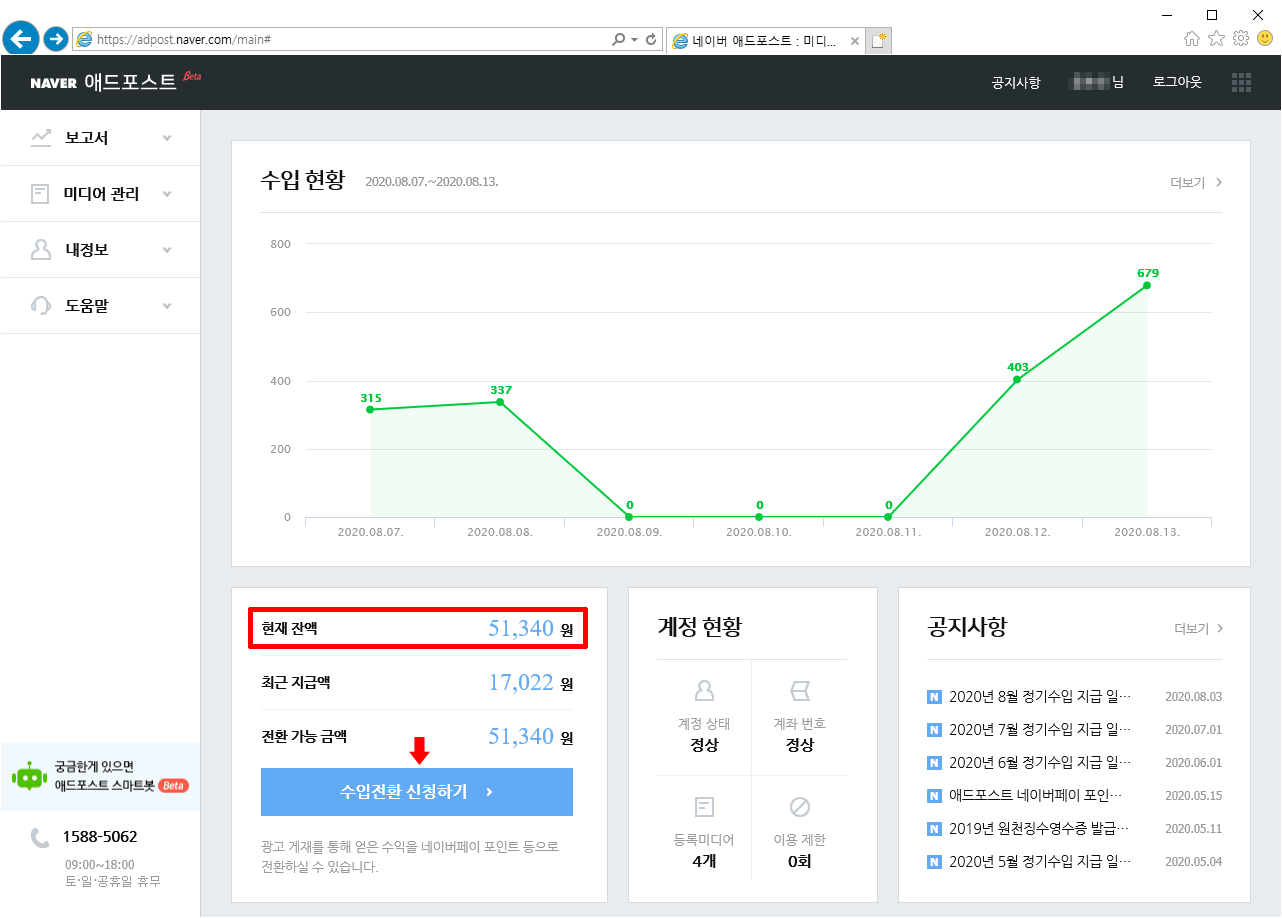This screenshot has width=1282, height=918.
Task: Open browser settings gear icon
Action: 1241,39
